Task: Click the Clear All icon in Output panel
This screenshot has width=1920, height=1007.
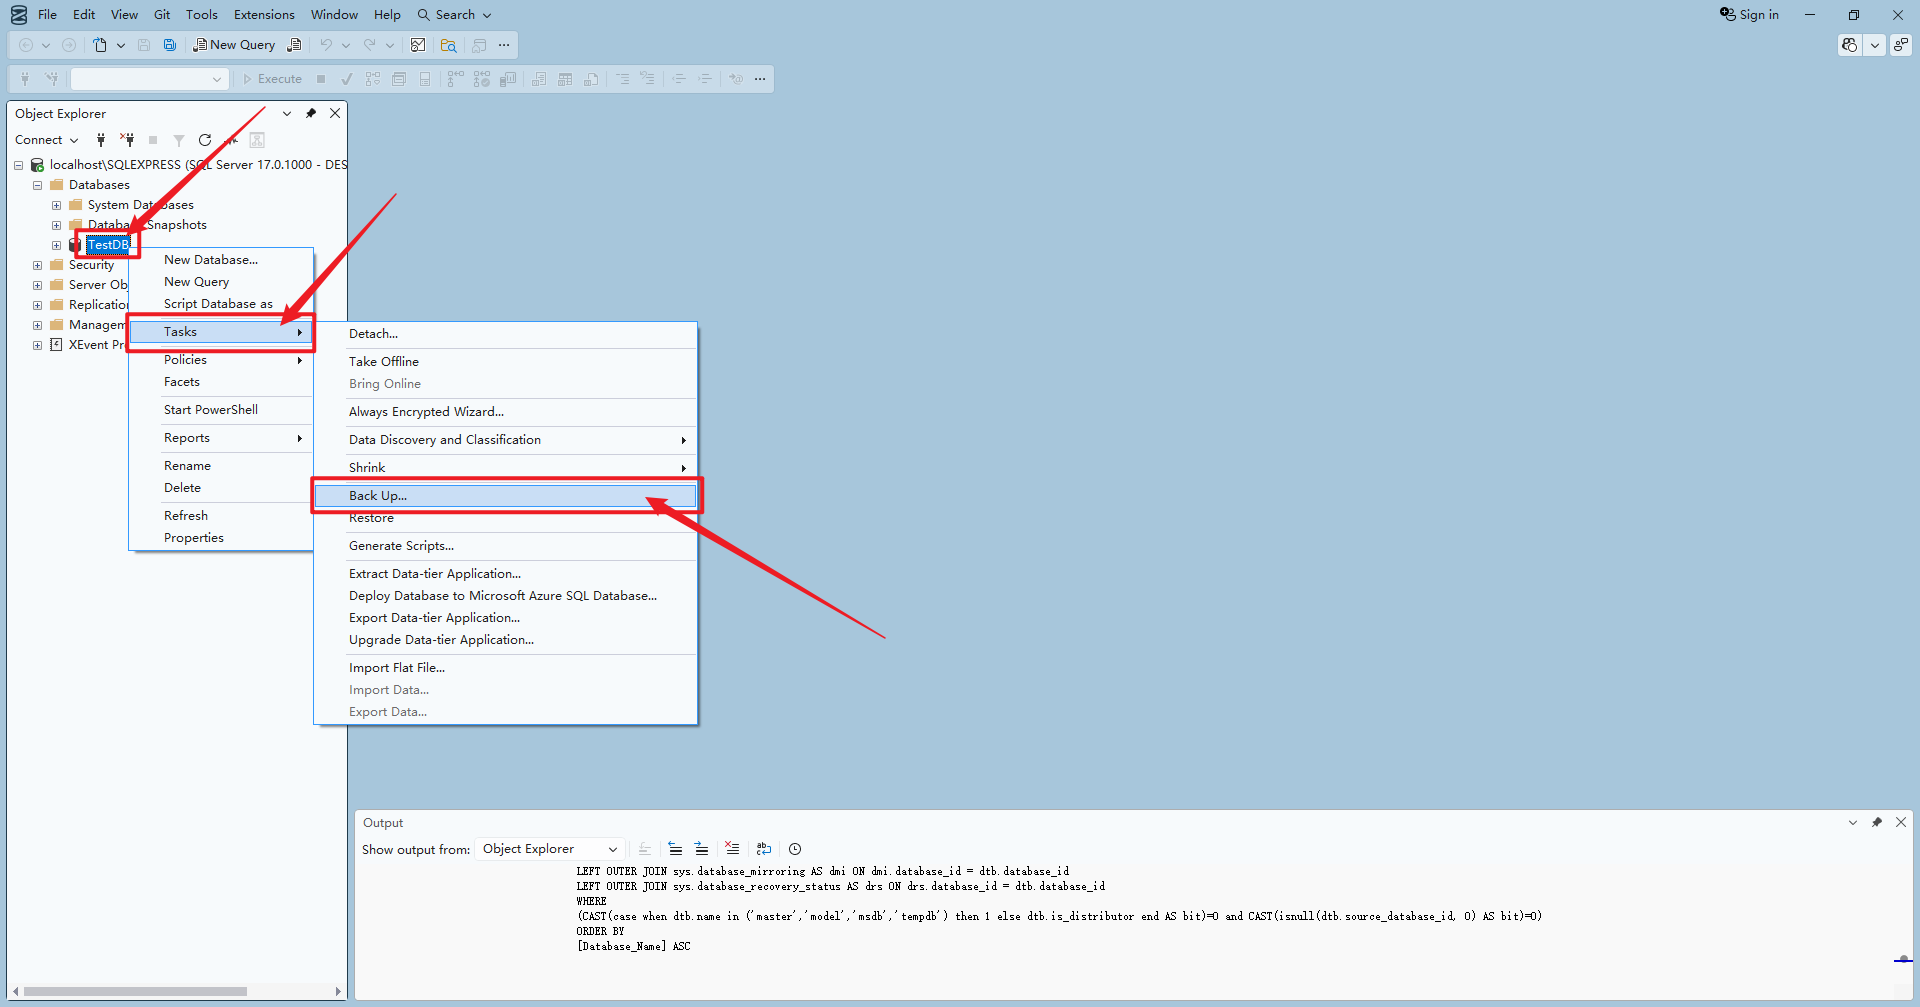Action: [x=732, y=849]
